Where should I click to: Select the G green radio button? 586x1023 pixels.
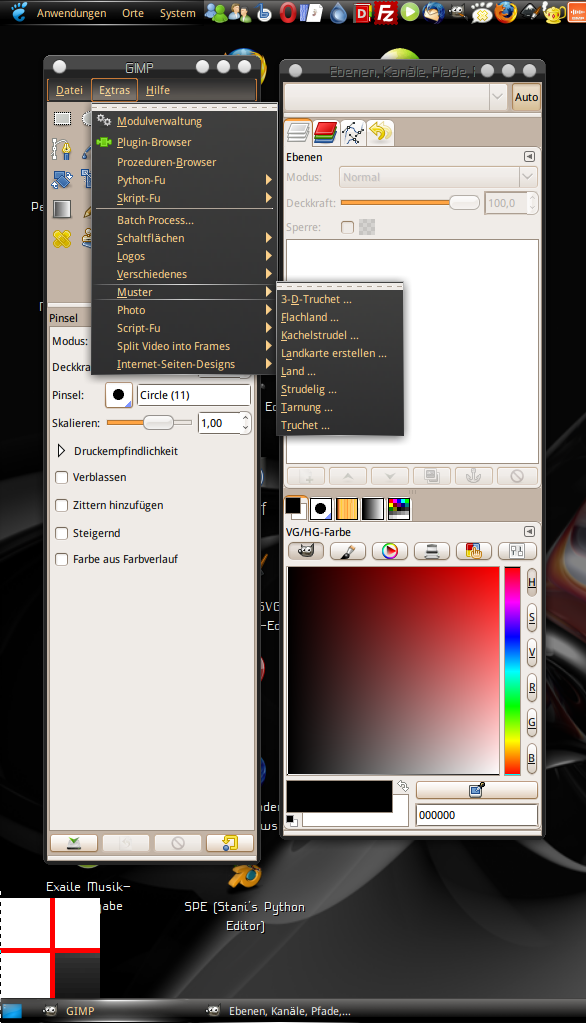point(532,722)
